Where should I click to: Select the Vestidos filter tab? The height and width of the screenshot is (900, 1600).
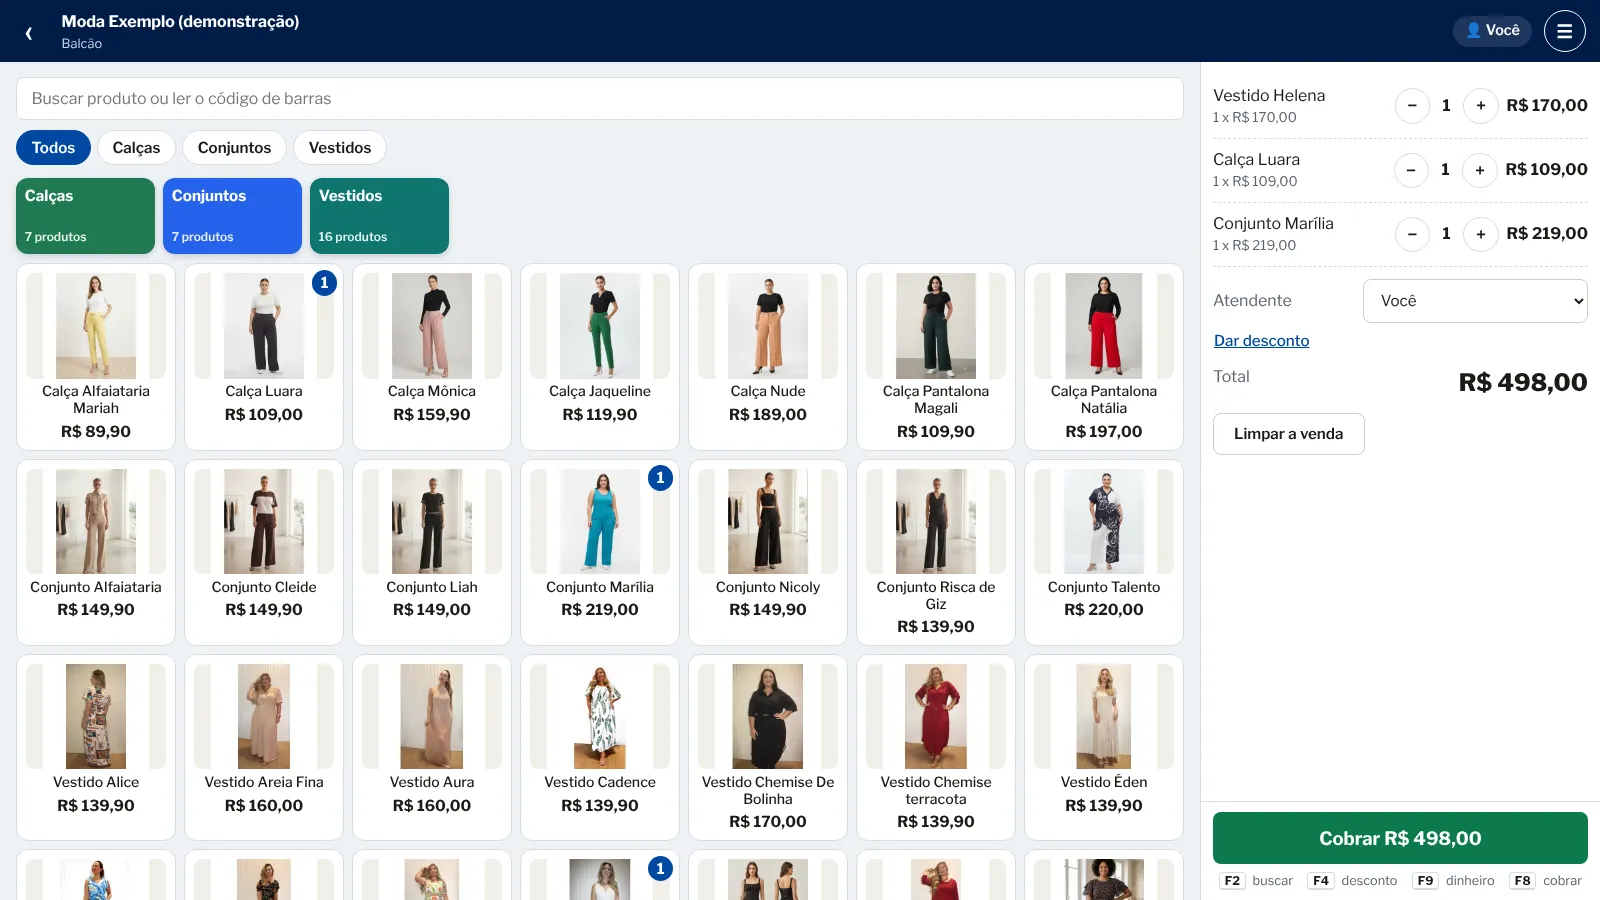[x=340, y=148]
